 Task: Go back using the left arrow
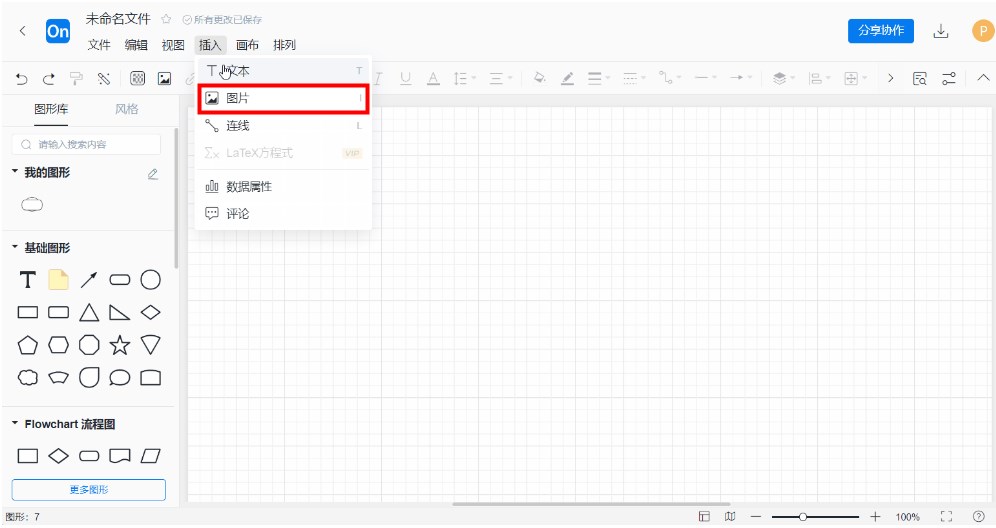(x=22, y=30)
